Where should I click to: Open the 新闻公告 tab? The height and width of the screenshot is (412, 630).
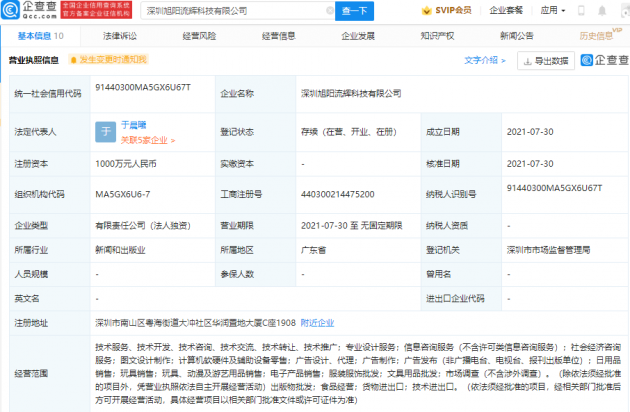tap(517, 36)
